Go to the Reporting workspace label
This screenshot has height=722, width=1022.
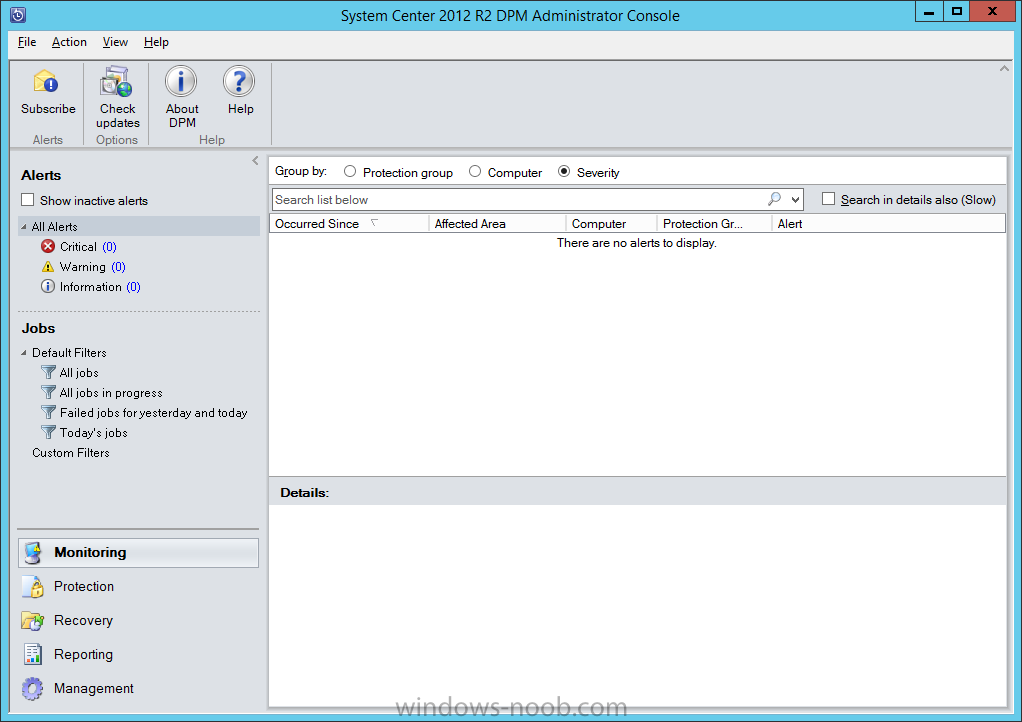(x=83, y=654)
